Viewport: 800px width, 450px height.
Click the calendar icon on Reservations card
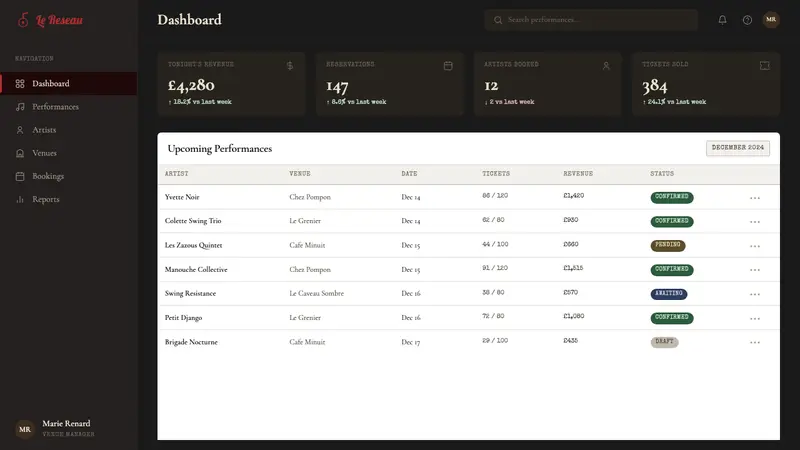[x=448, y=65]
